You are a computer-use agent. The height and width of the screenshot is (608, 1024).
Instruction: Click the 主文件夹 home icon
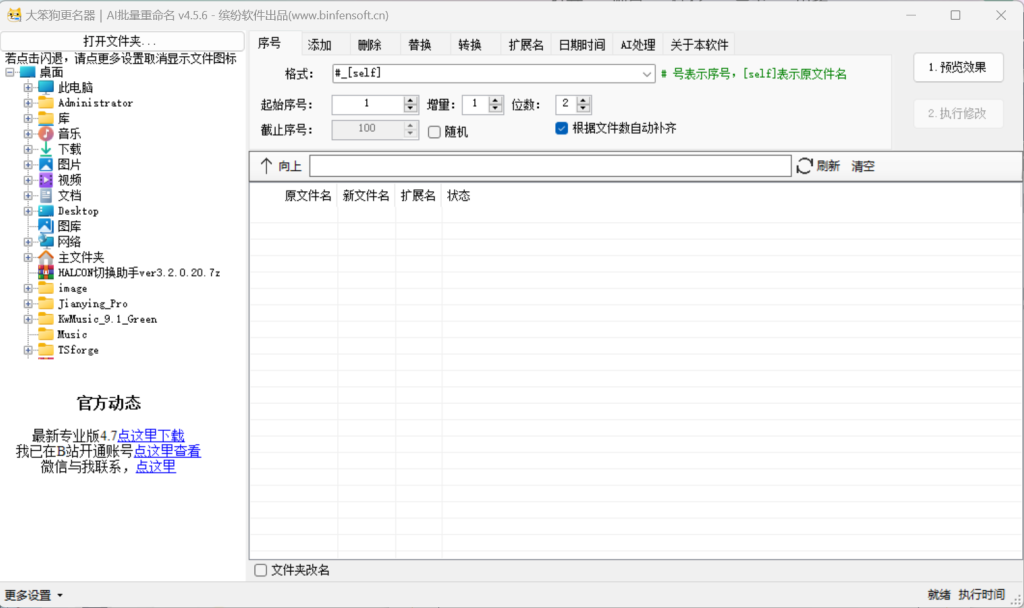[x=45, y=256]
